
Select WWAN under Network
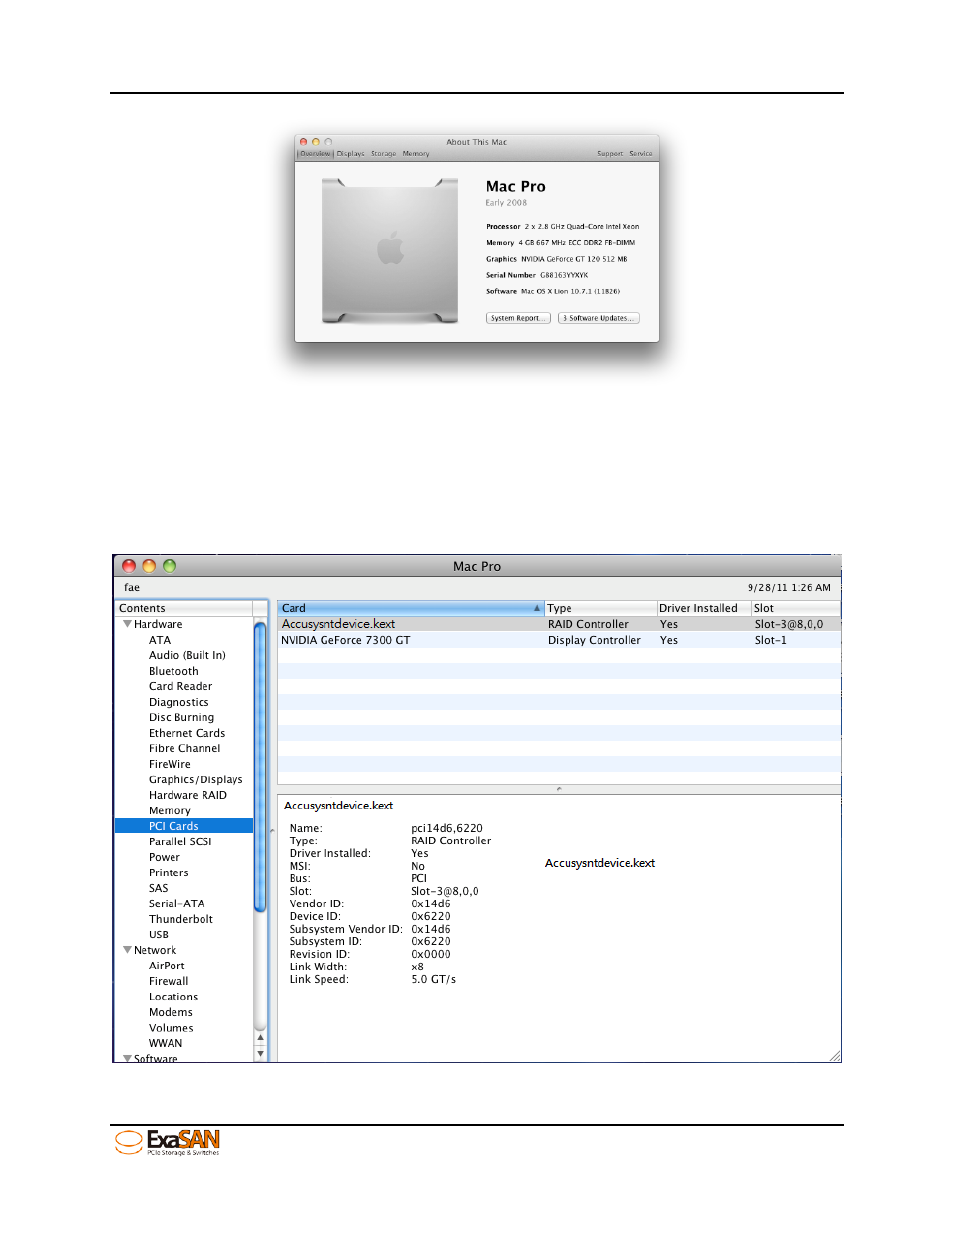point(165,1043)
